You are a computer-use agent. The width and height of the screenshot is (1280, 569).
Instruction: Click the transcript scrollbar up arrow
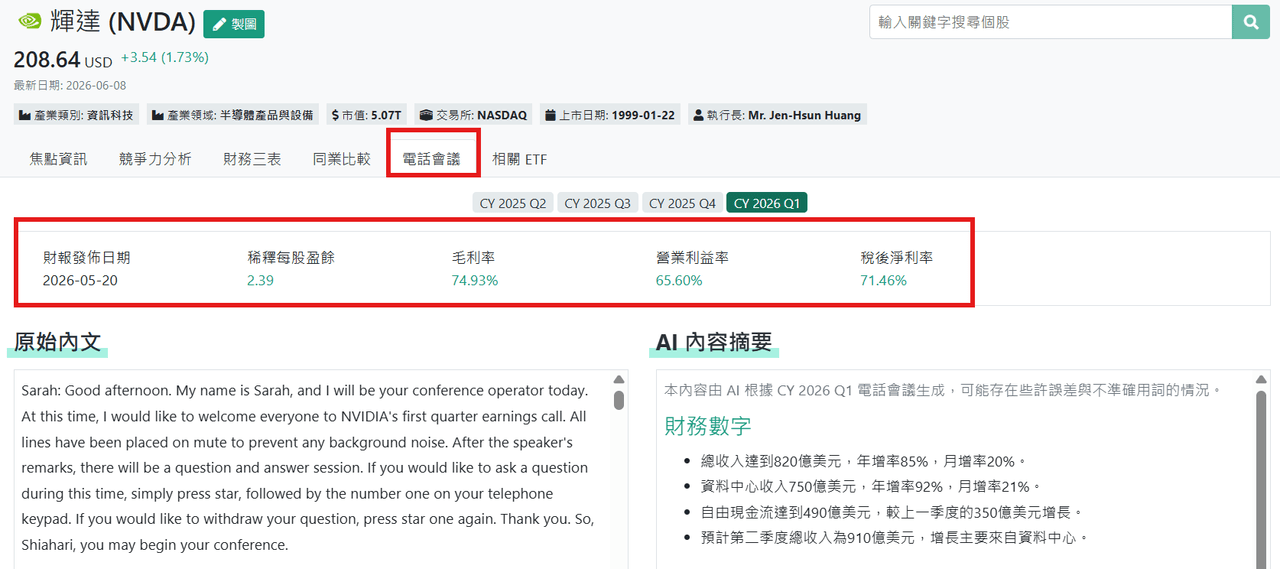coord(619,380)
